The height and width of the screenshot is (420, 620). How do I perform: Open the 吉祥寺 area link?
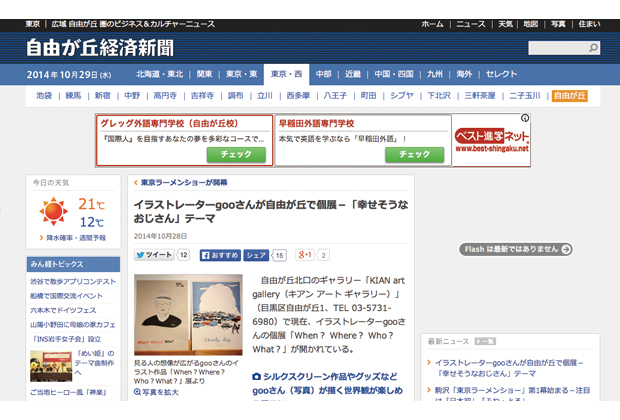click(202, 96)
